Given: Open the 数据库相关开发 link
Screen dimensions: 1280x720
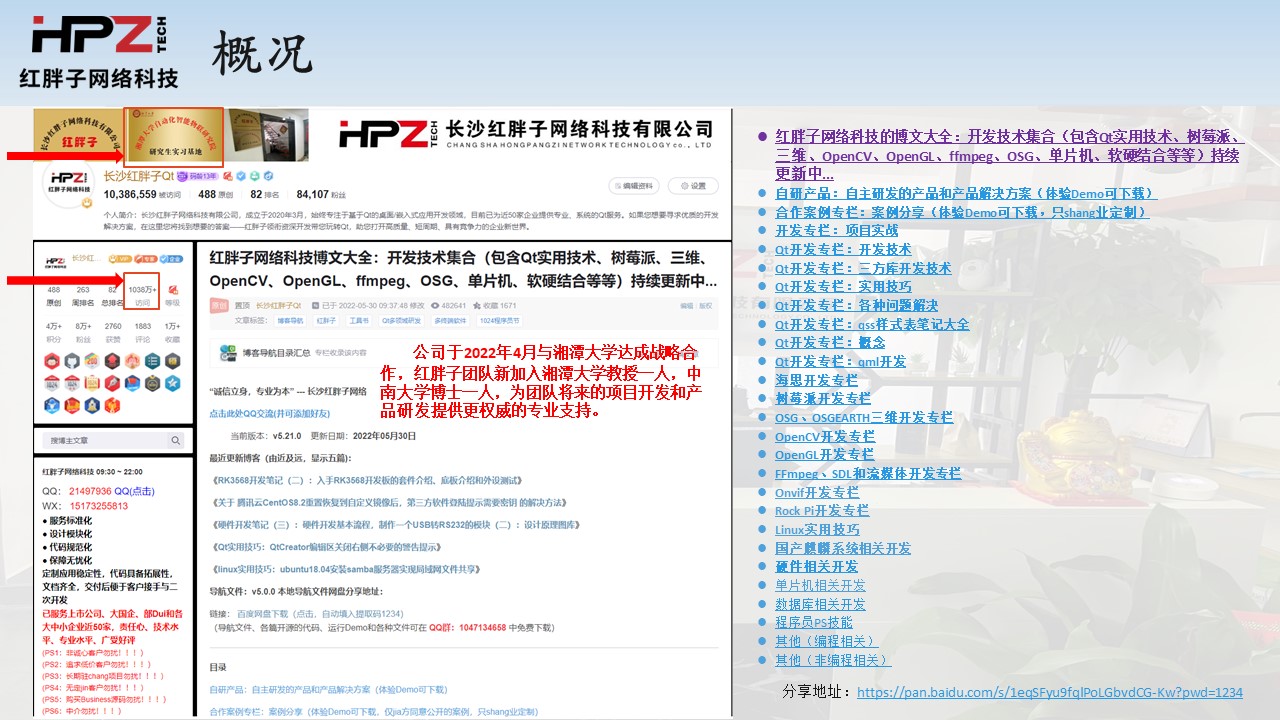Looking at the screenshot, I should [820, 604].
